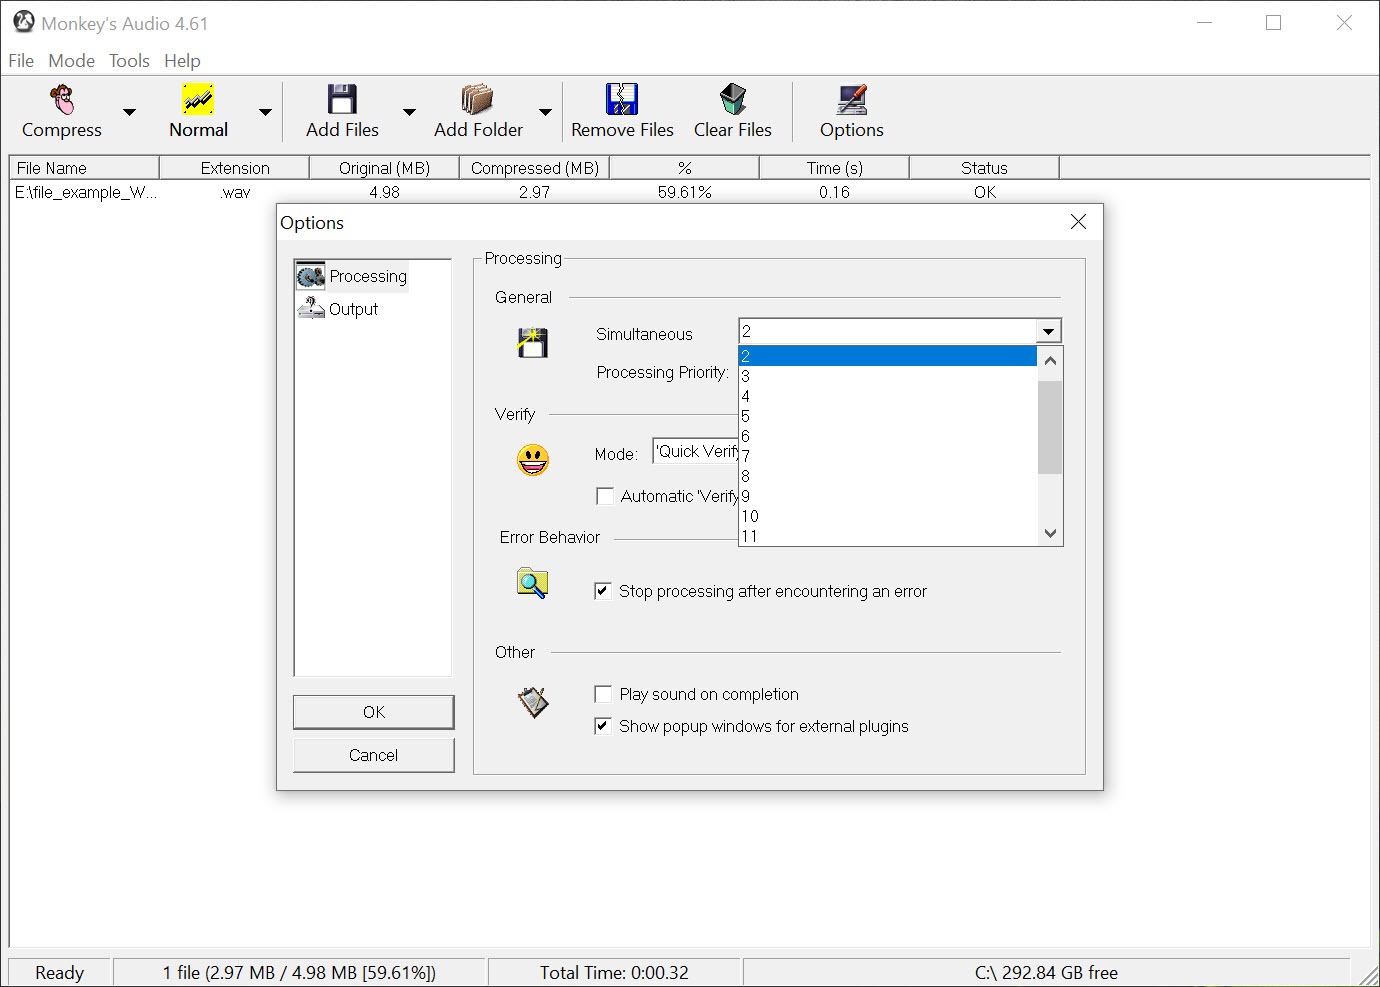
Task: Click the dropdown list scroll-down arrow
Action: (x=1050, y=534)
